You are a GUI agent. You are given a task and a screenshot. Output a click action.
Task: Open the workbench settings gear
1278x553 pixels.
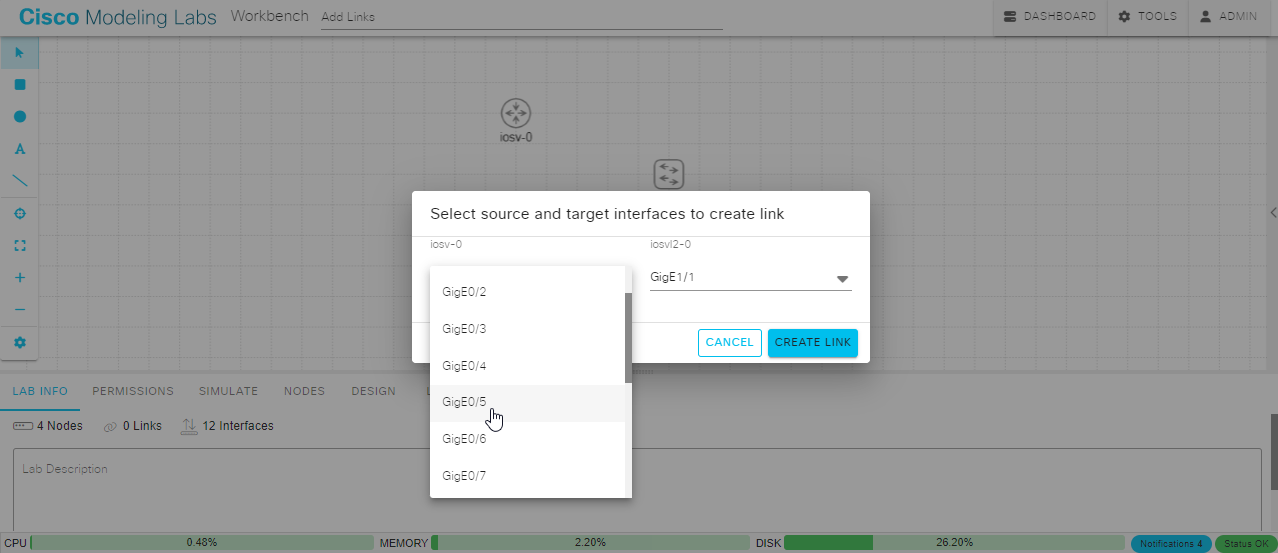click(19, 343)
